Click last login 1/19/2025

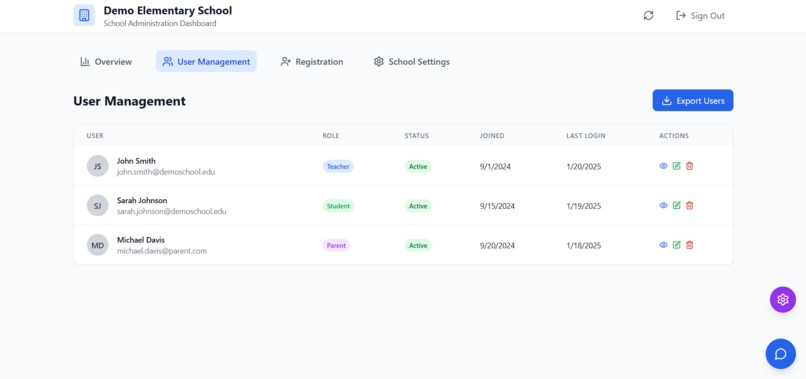point(584,206)
